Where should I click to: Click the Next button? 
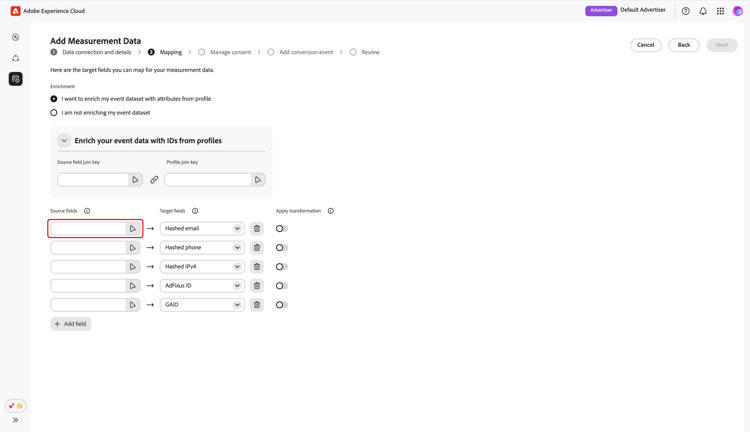tap(722, 45)
